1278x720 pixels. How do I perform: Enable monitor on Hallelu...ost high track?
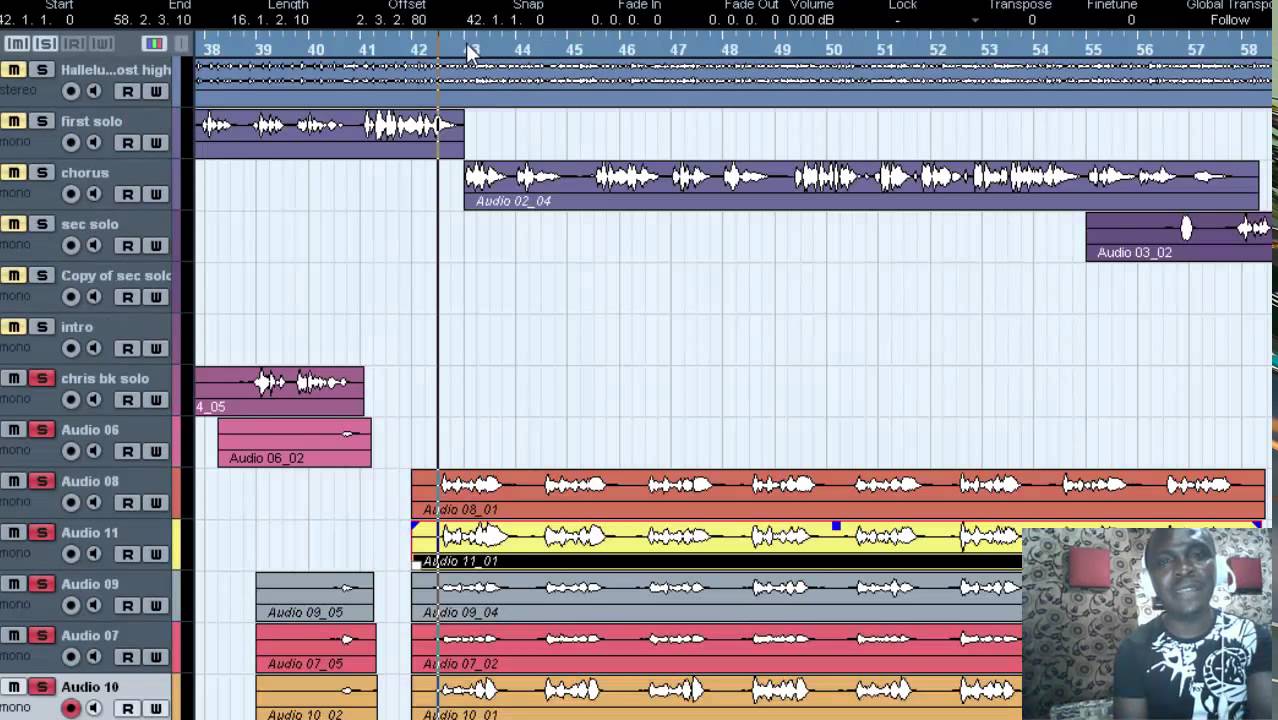tap(94, 91)
